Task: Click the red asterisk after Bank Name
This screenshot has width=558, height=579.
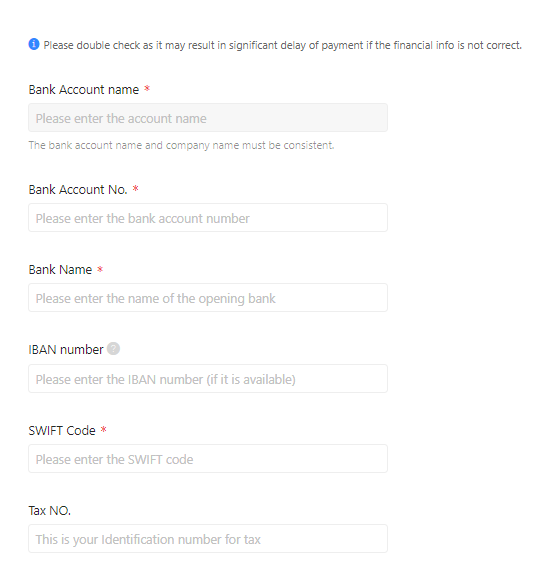Action: [100, 269]
